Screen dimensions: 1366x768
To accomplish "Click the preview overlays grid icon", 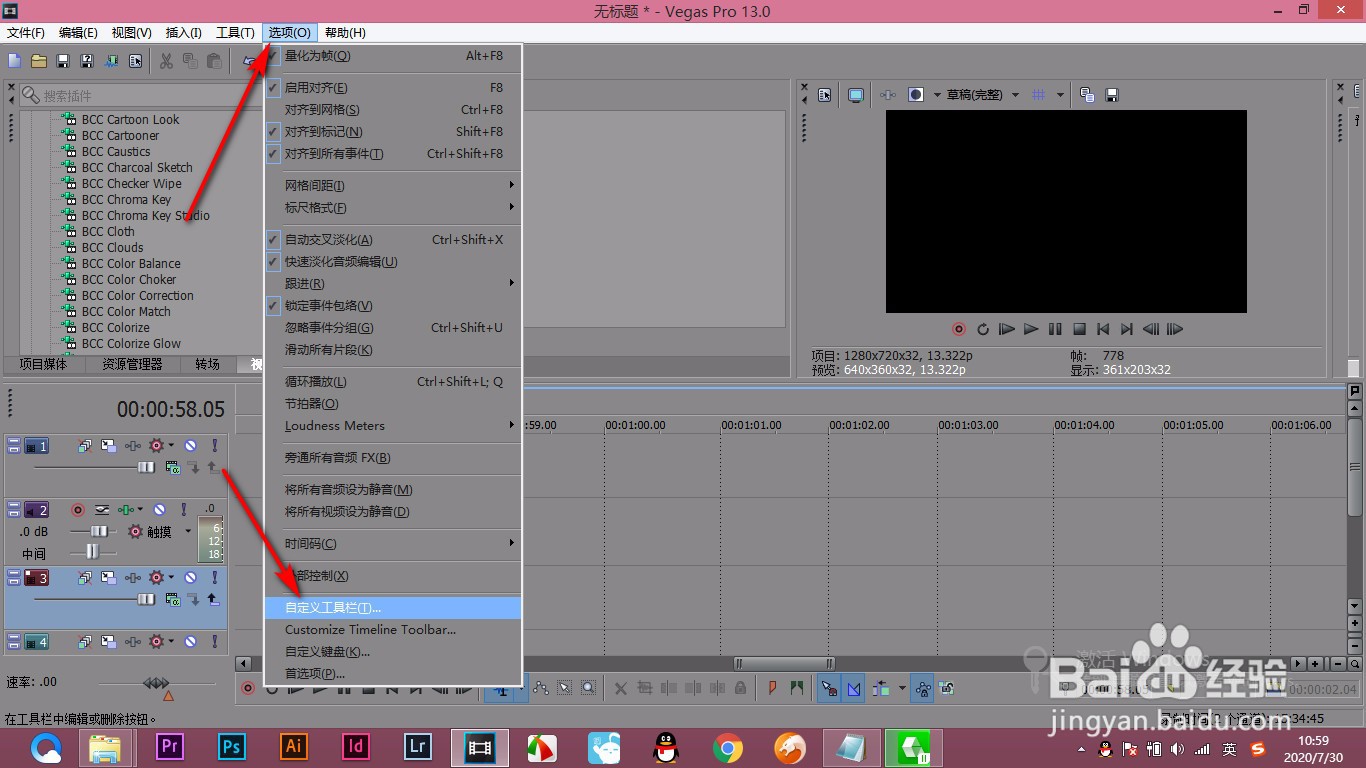I will tap(1039, 95).
